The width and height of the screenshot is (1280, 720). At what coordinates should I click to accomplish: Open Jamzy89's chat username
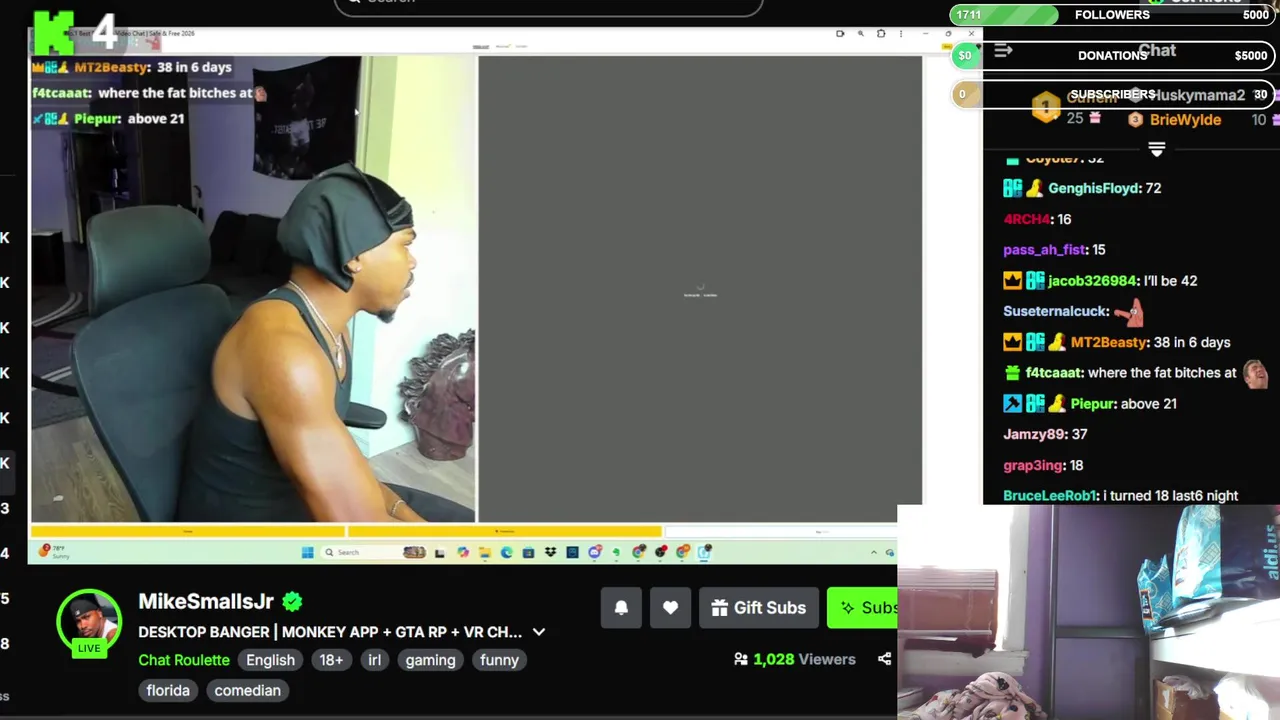1033,434
